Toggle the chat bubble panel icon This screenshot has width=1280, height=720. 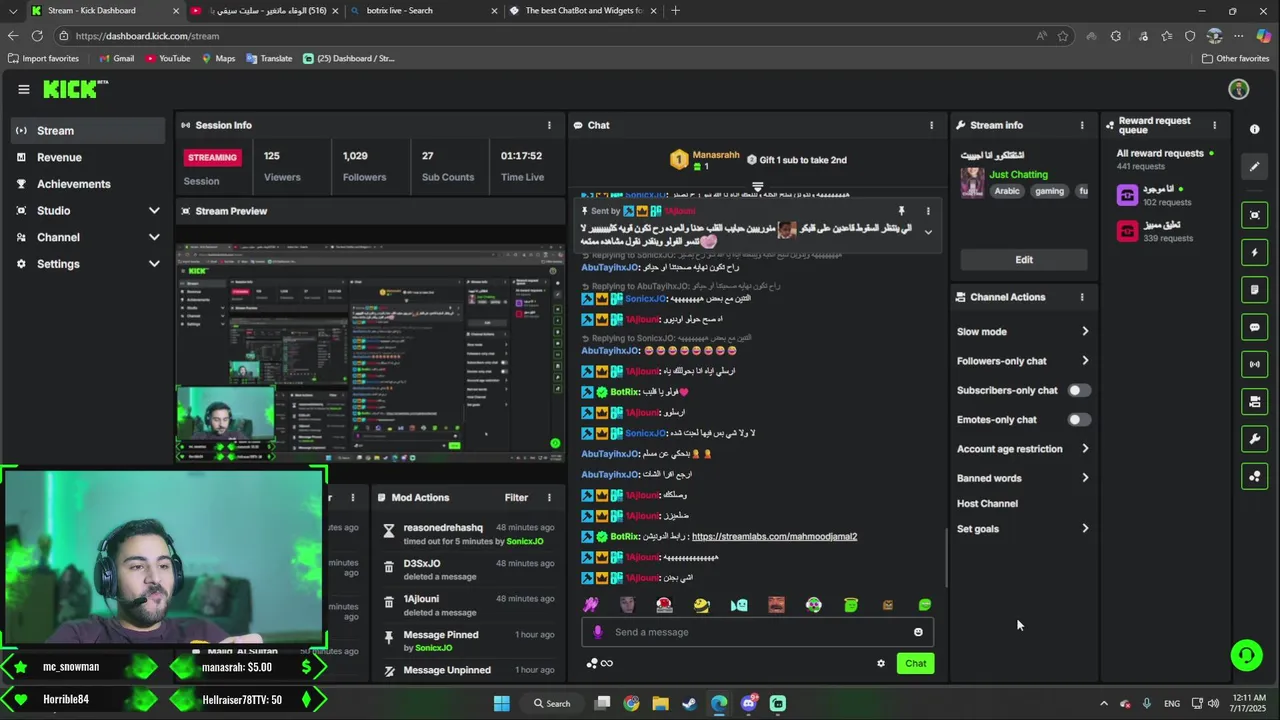1255,327
